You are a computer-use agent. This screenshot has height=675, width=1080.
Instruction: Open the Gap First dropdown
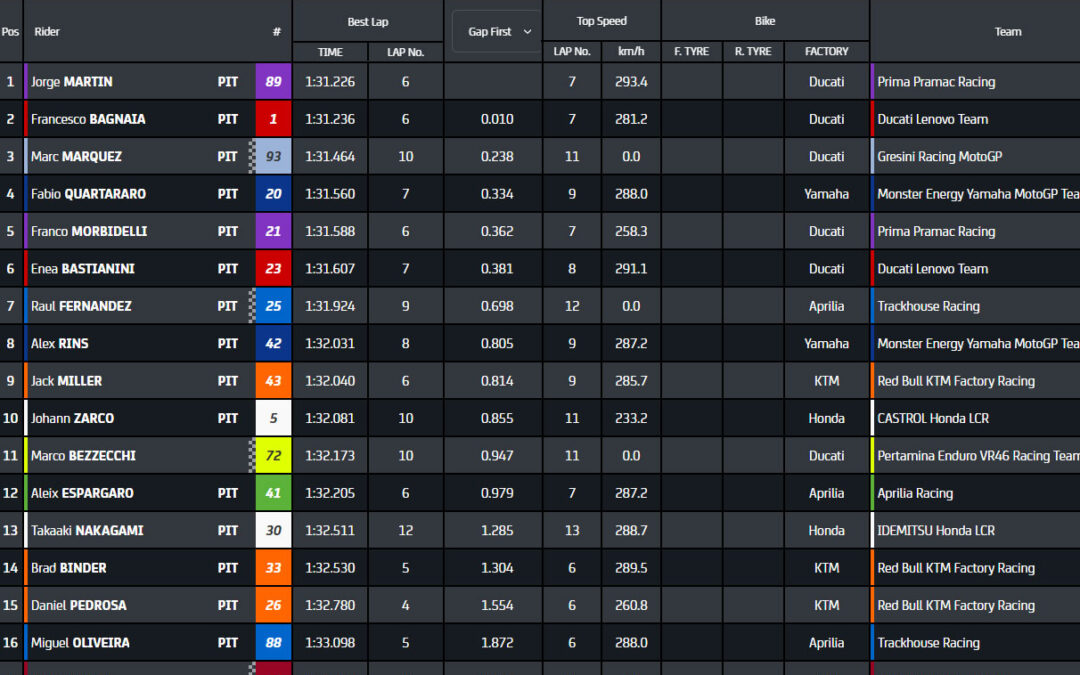(x=493, y=31)
